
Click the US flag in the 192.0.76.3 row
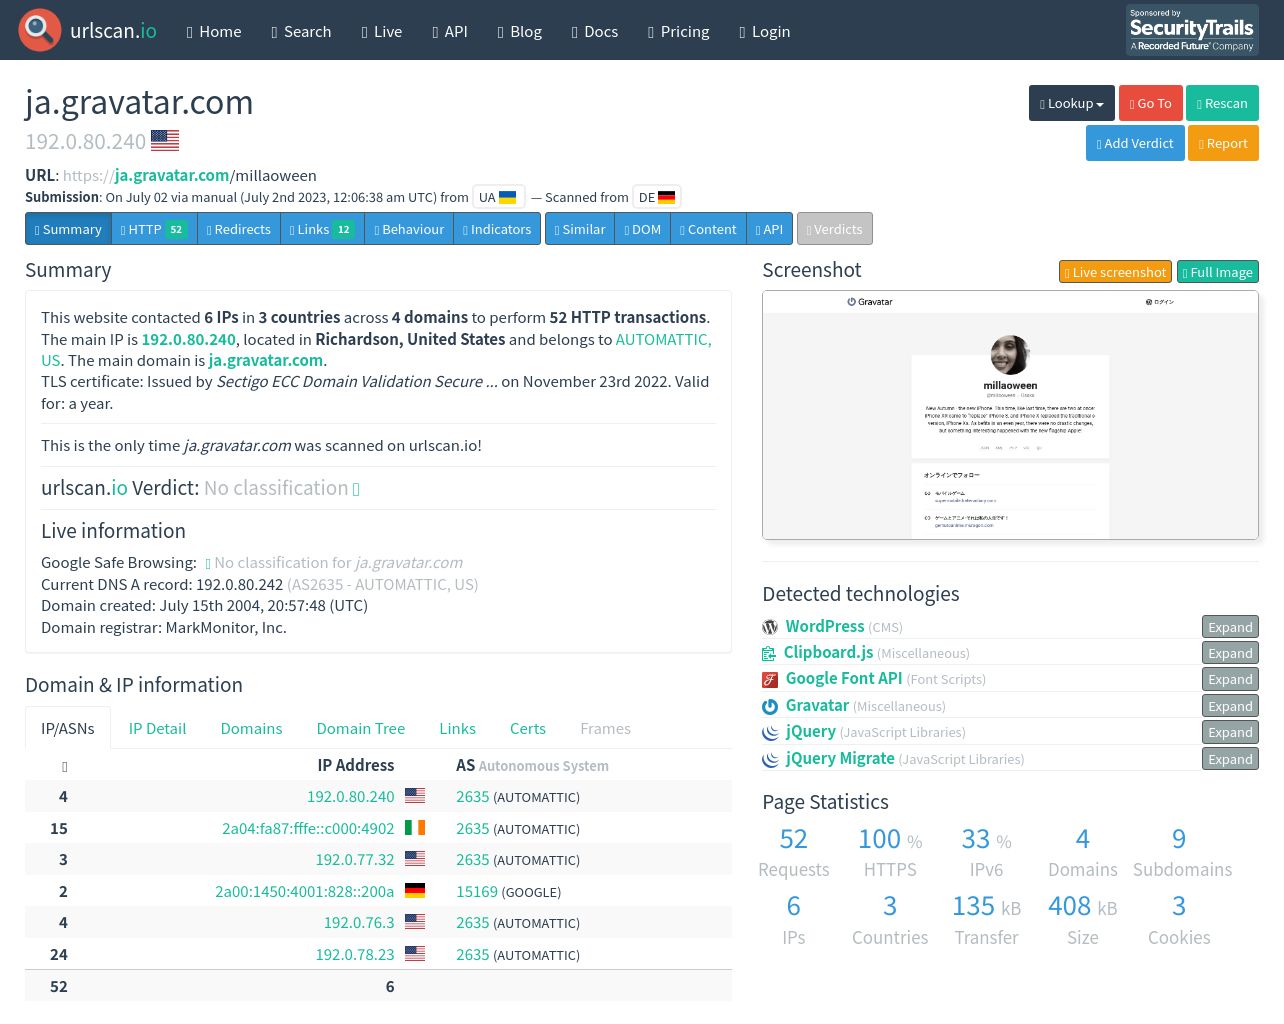click(x=415, y=922)
